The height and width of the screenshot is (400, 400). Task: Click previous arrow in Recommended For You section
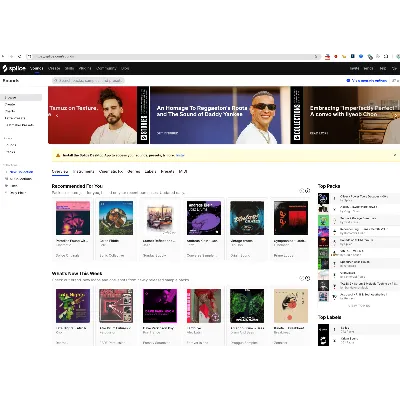[302, 191]
